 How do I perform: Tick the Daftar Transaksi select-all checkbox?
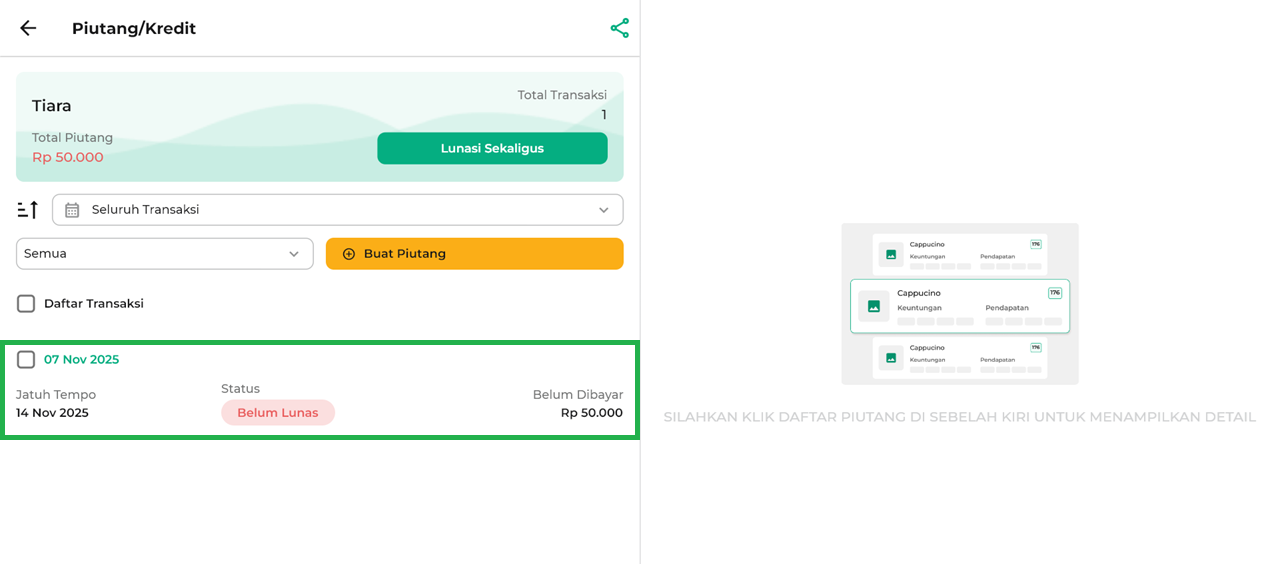pyautogui.click(x=26, y=303)
